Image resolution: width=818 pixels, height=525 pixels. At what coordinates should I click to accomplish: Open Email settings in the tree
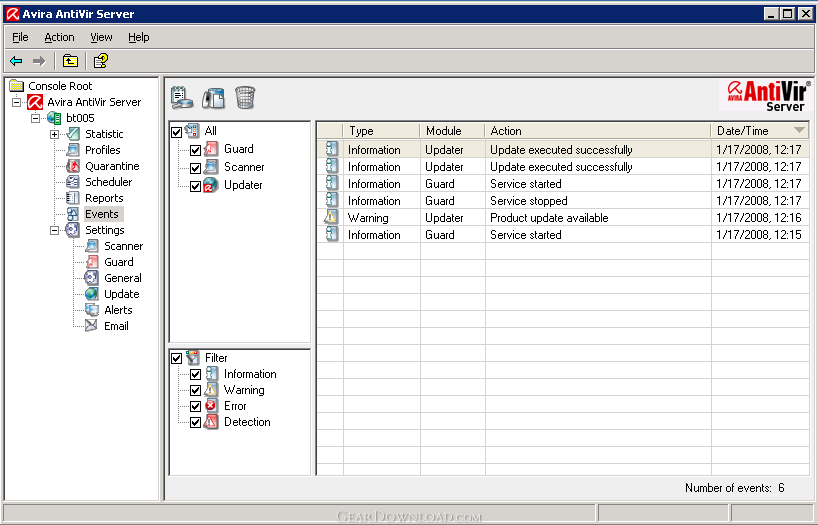(116, 326)
